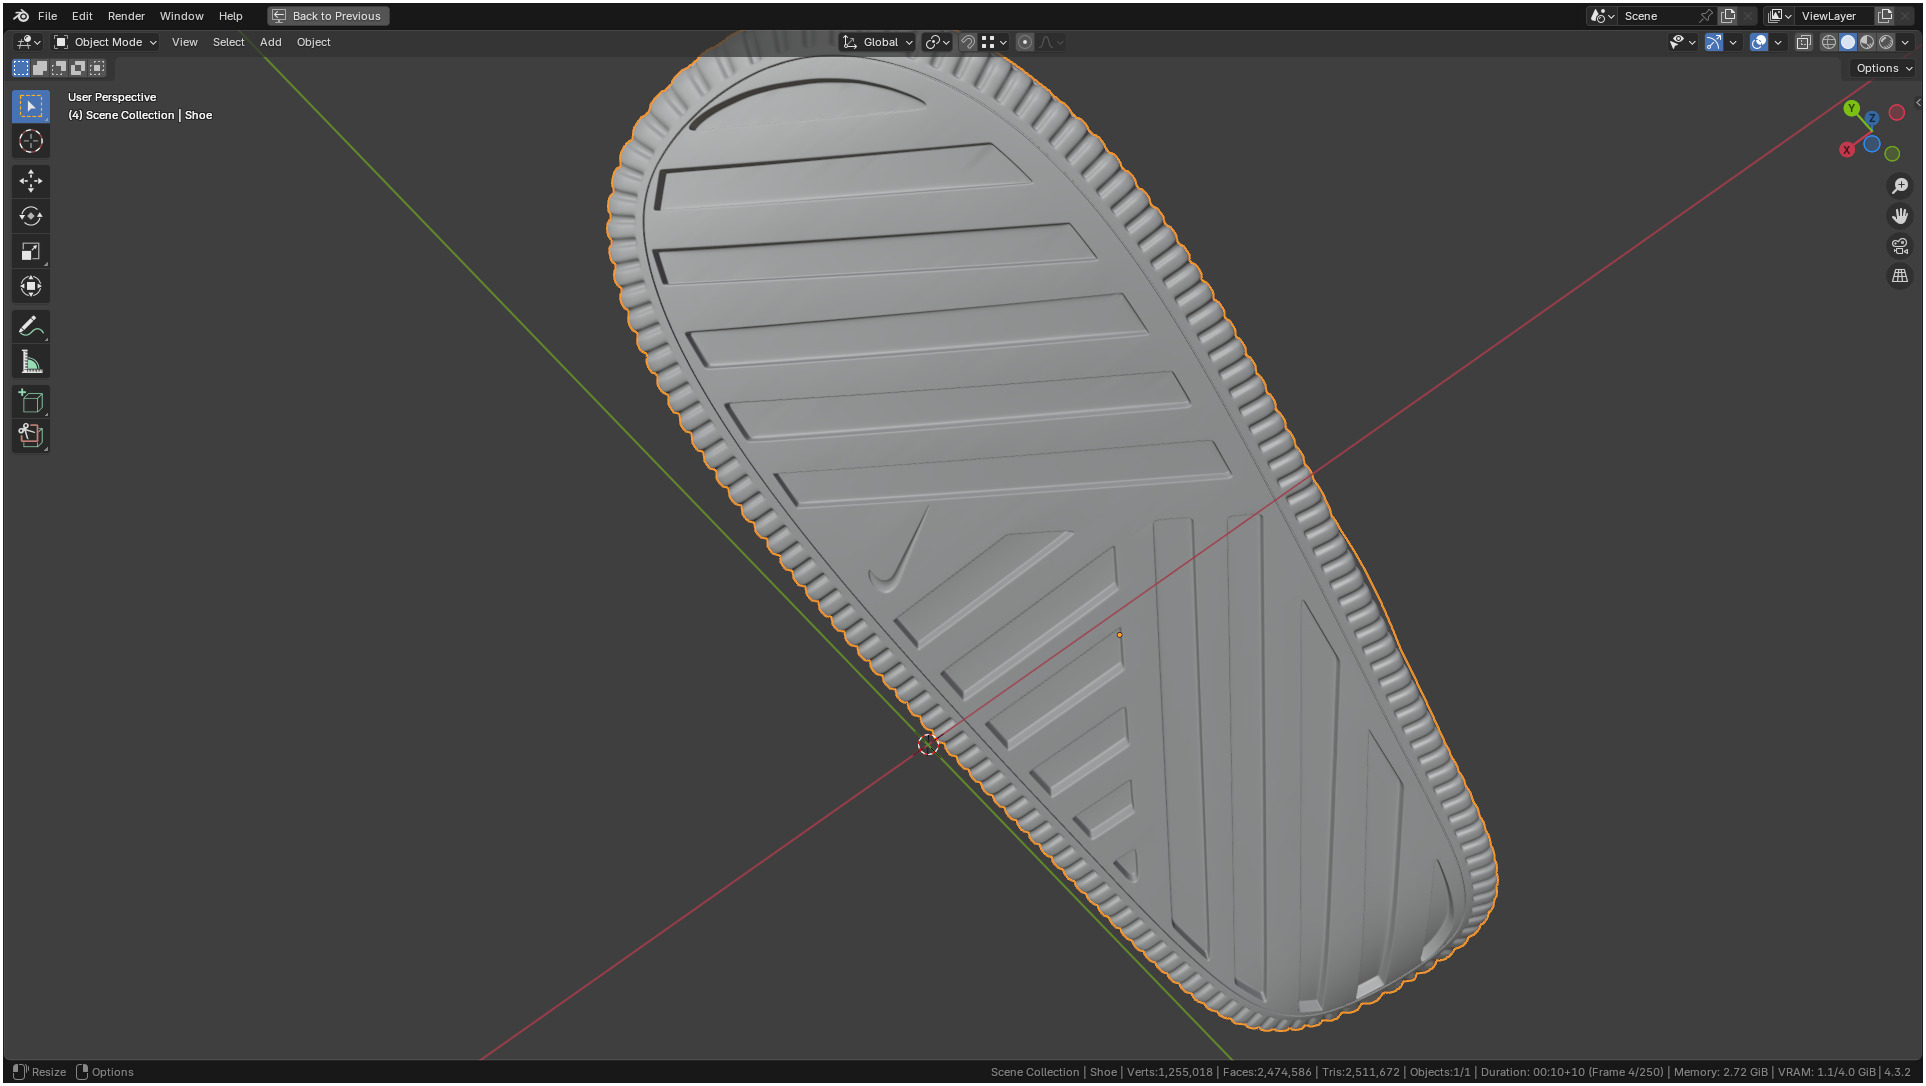
Task: Open scene browse dropdown icon
Action: pos(1602,16)
